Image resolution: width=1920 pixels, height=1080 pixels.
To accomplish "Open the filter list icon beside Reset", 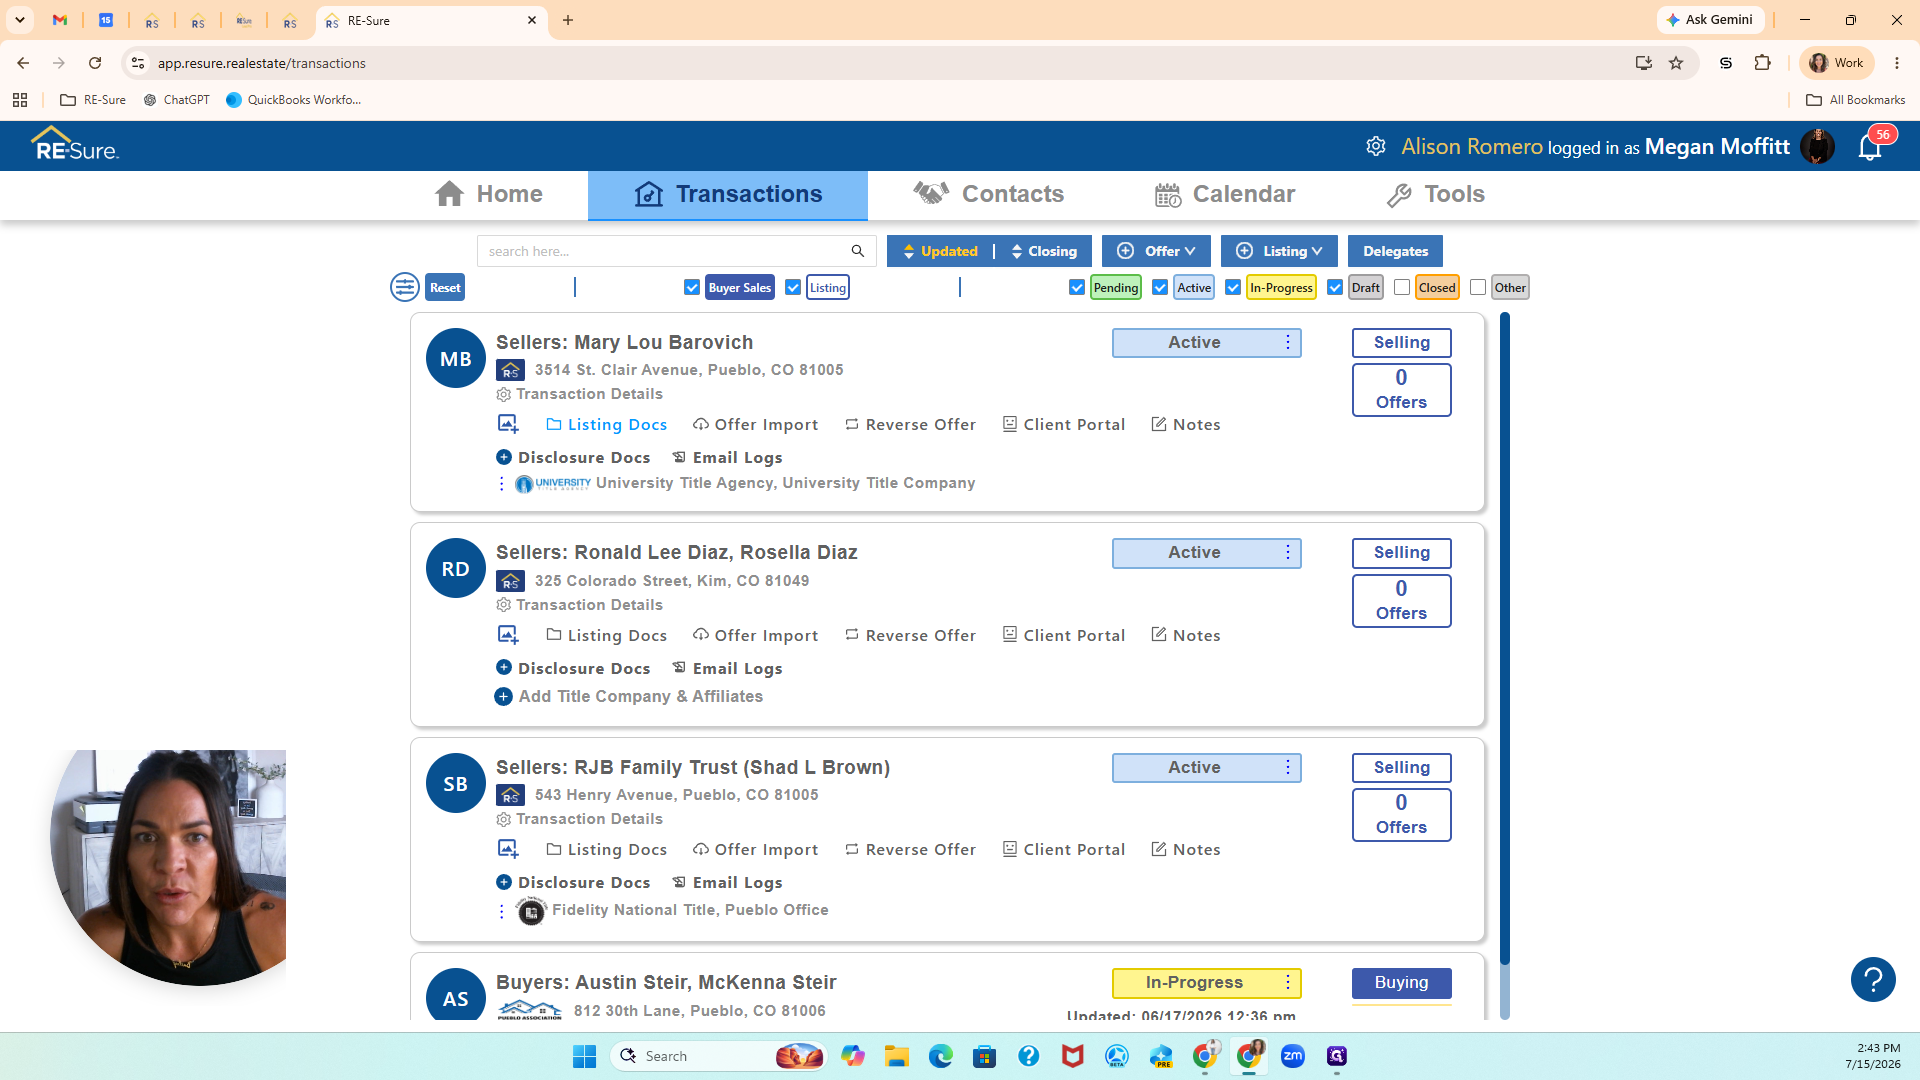I will 404,287.
